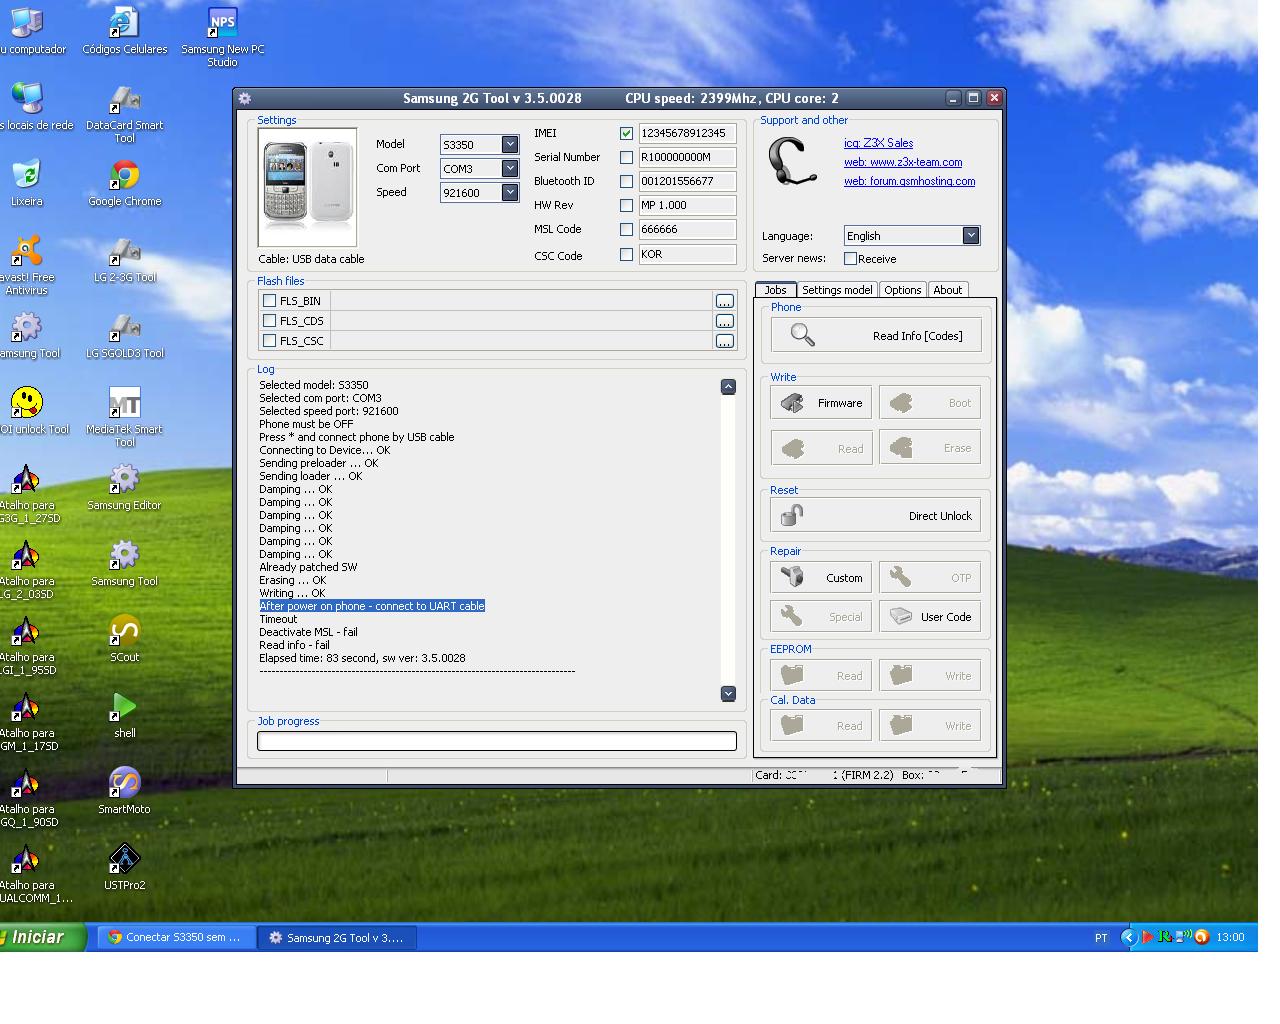The width and height of the screenshot is (1280, 1024).
Task: Open the shell desktop shortcut
Action: (x=124, y=715)
